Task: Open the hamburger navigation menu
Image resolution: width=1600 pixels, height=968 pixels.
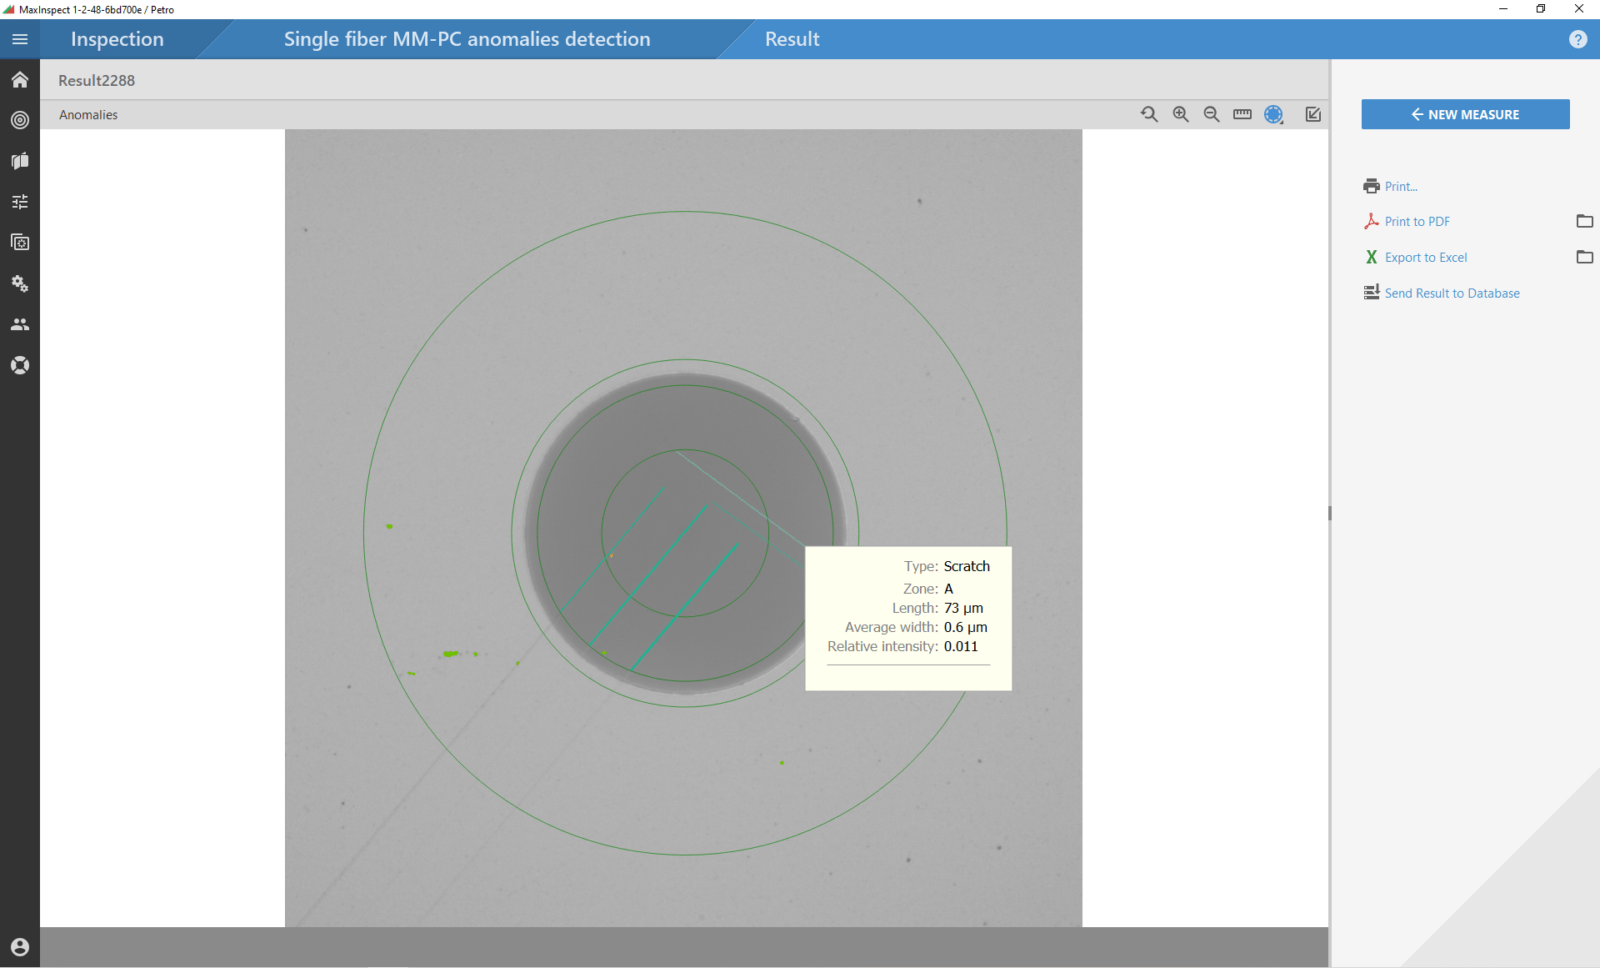Action: (20, 39)
